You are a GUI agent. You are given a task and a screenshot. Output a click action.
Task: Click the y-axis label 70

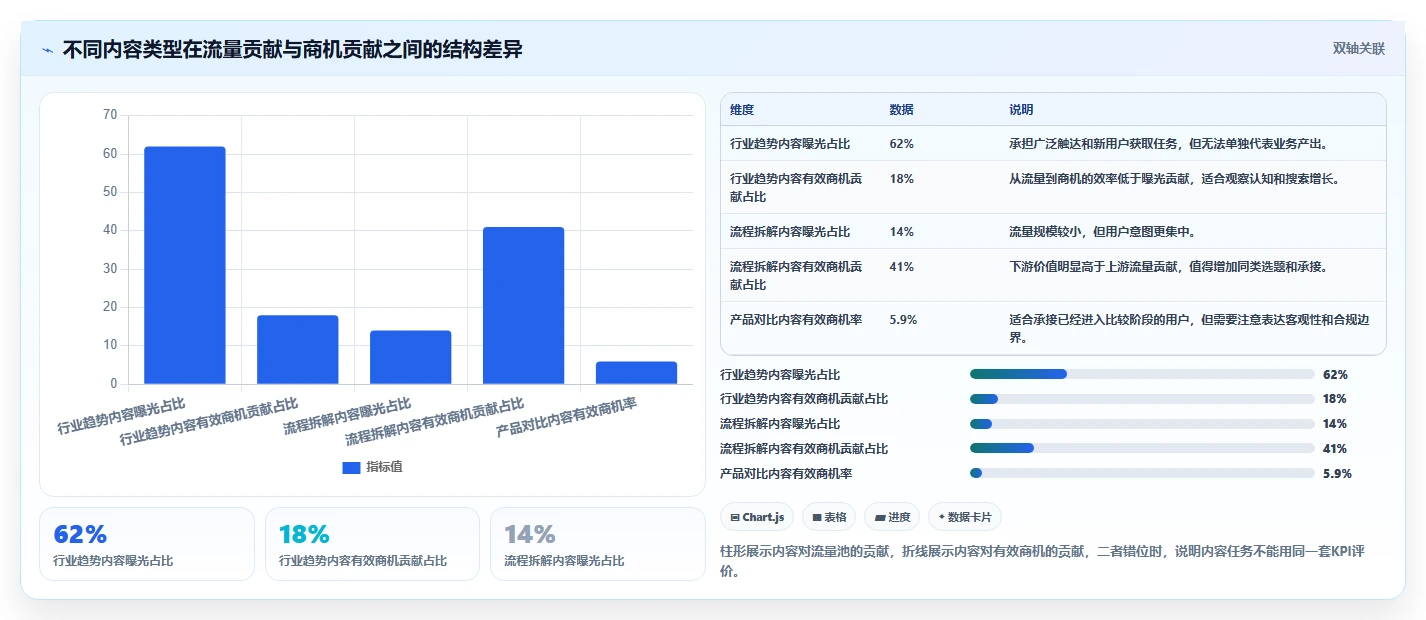point(110,116)
